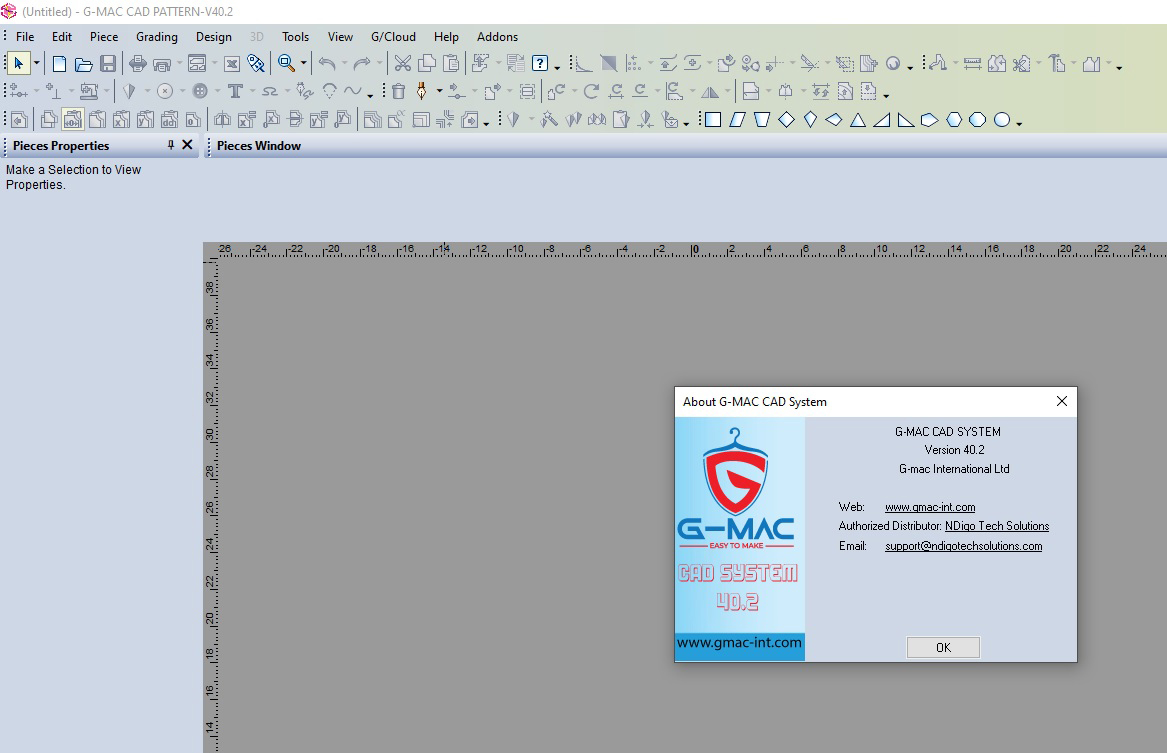Open the zoom magnifier dropdown arrow
This screenshot has width=1167, height=753.
coord(304,64)
